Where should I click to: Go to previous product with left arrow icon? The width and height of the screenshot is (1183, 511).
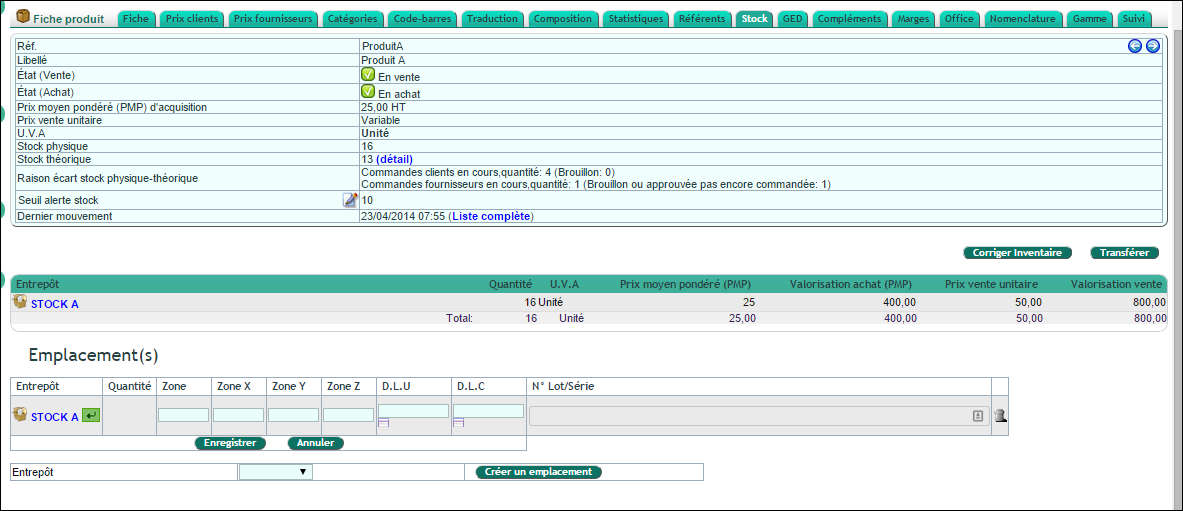(1135, 46)
